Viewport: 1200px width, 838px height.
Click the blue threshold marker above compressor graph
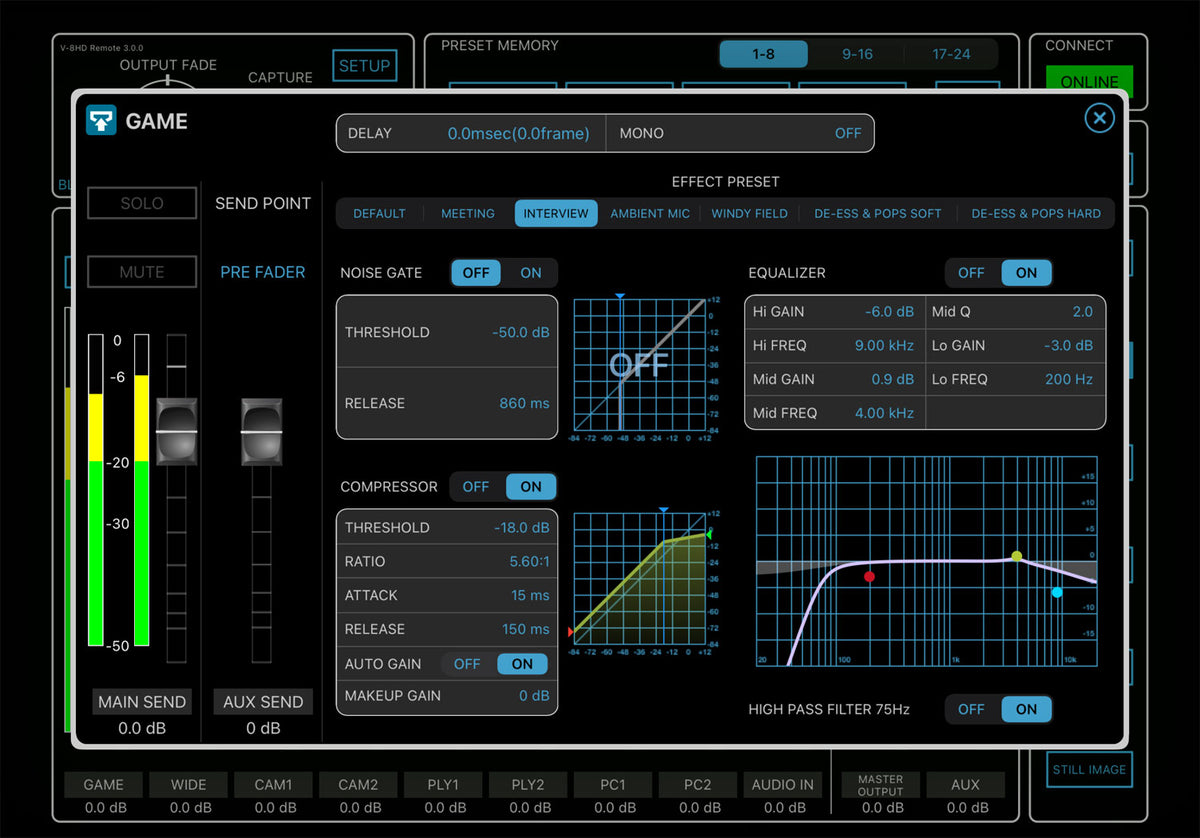click(664, 509)
